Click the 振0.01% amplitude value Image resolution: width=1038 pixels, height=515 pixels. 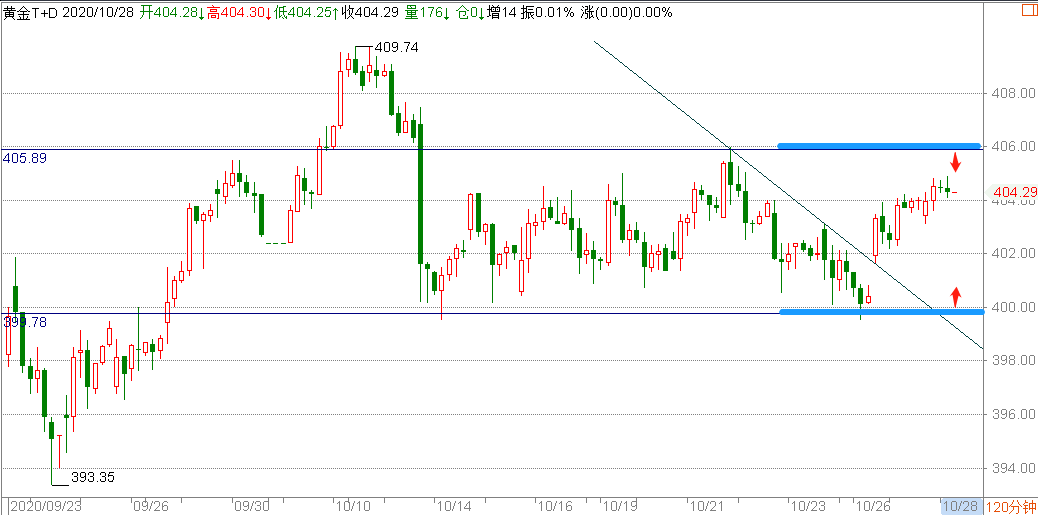coord(547,13)
